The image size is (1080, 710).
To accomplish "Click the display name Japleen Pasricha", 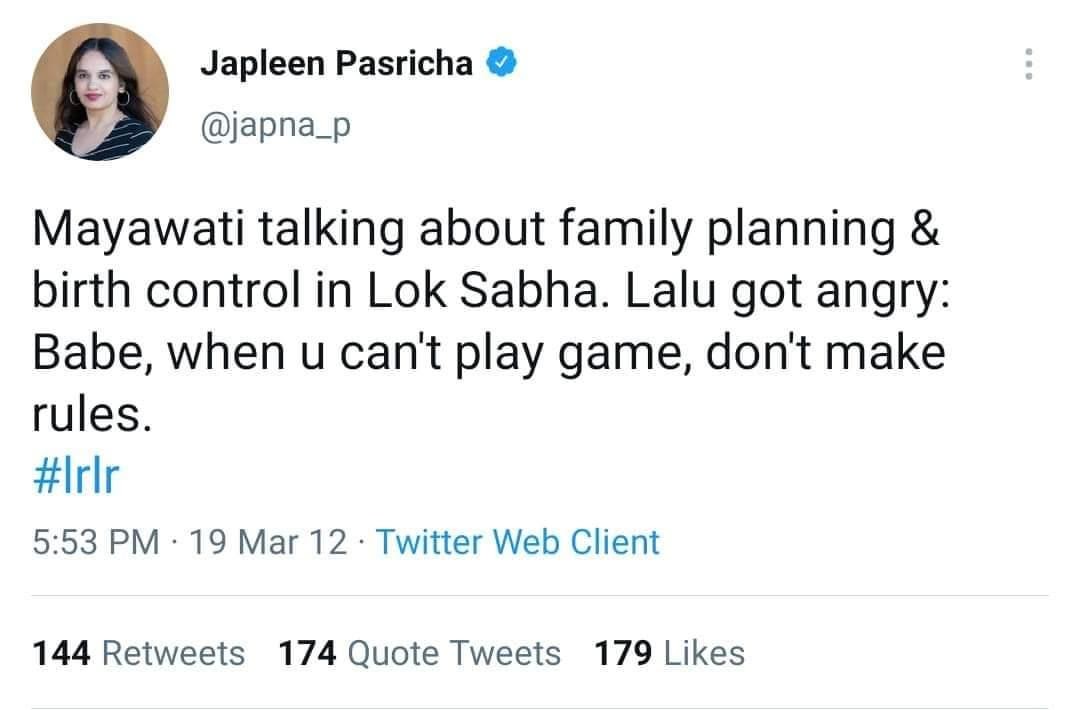I will [x=336, y=64].
